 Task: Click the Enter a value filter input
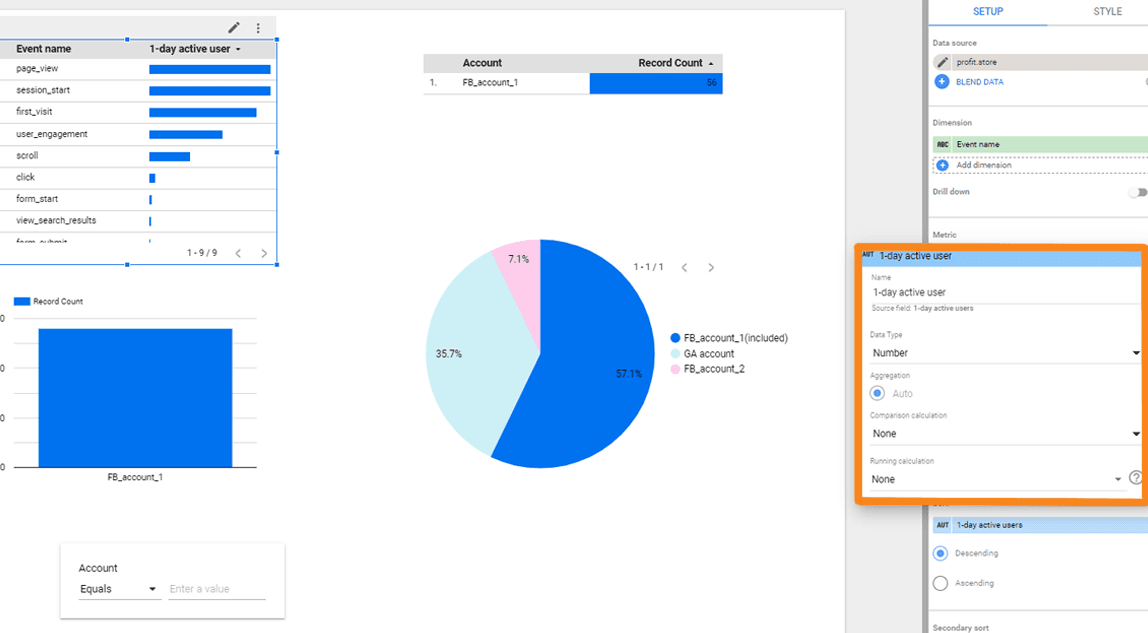click(x=217, y=589)
